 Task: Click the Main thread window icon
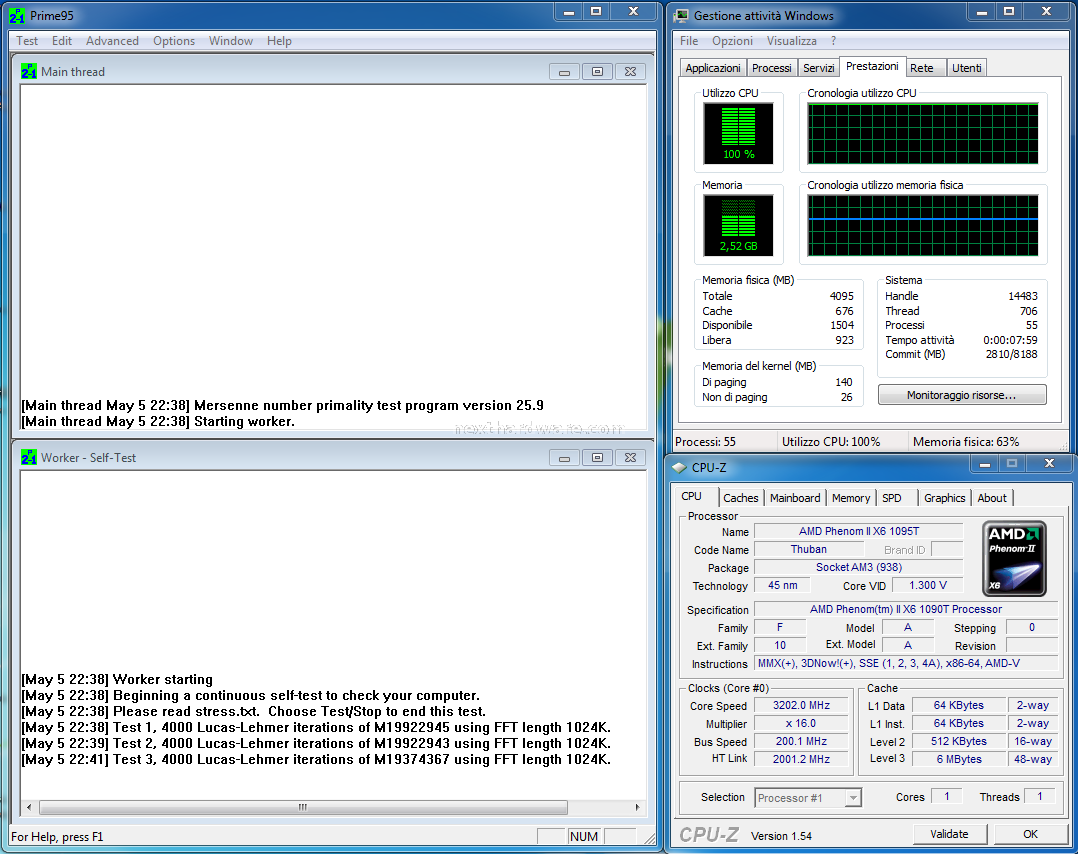[29, 72]
